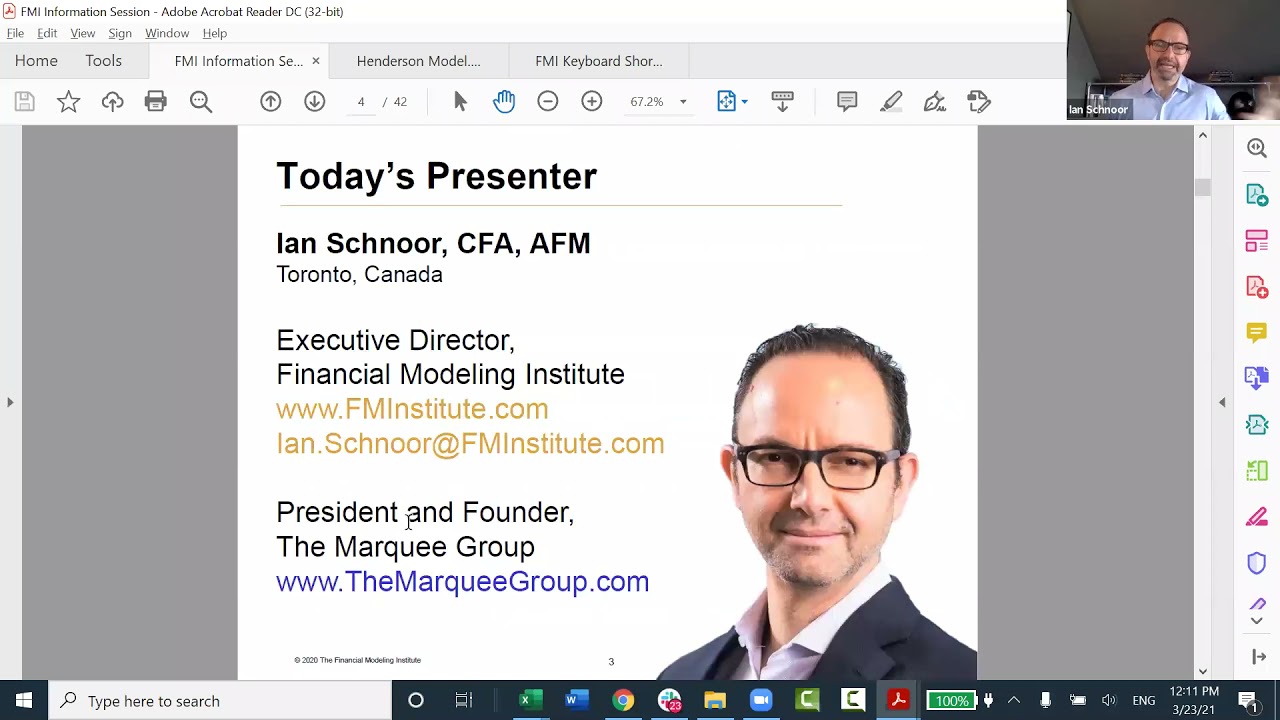Click the Ian Schnoor video thumbnail

1173,60
